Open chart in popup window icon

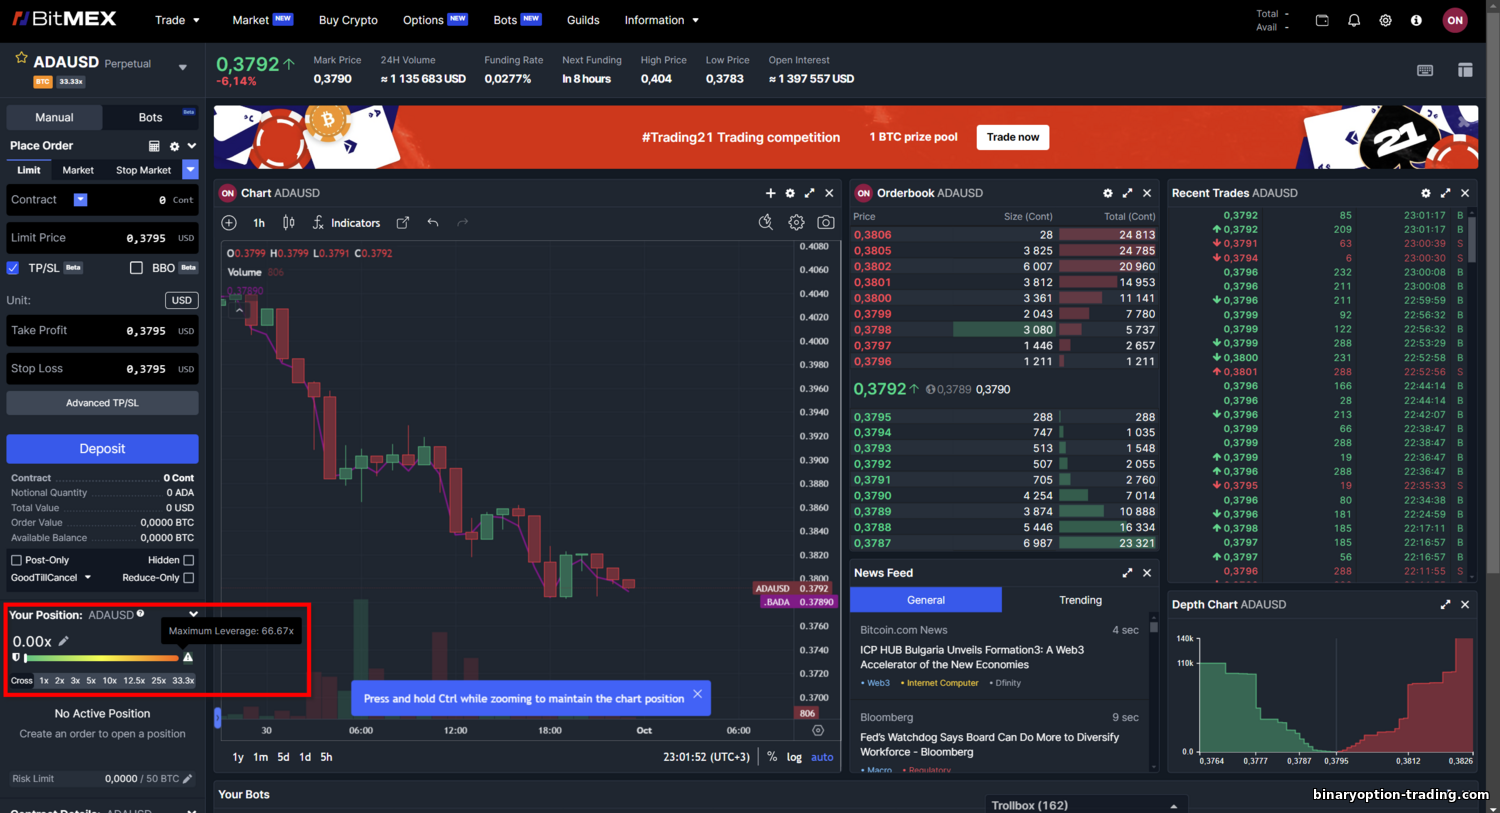[403, 223]
